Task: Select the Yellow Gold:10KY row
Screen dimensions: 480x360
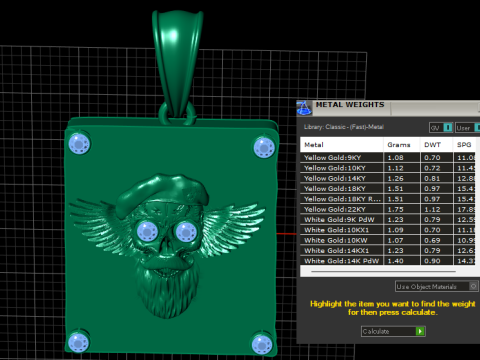Action: (388, 168)
